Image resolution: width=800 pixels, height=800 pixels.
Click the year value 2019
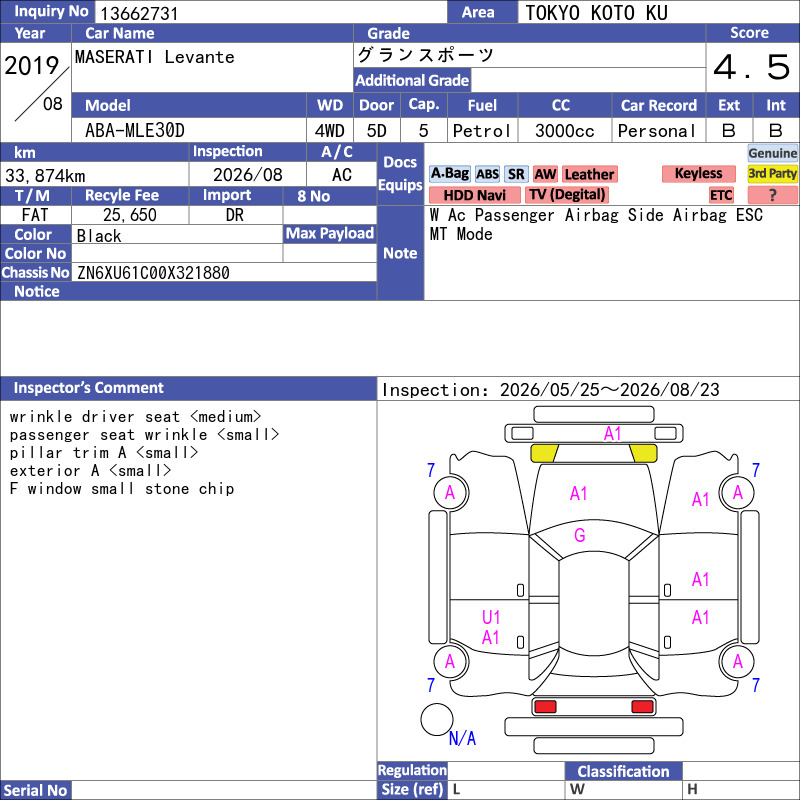(x=32, y=66)
